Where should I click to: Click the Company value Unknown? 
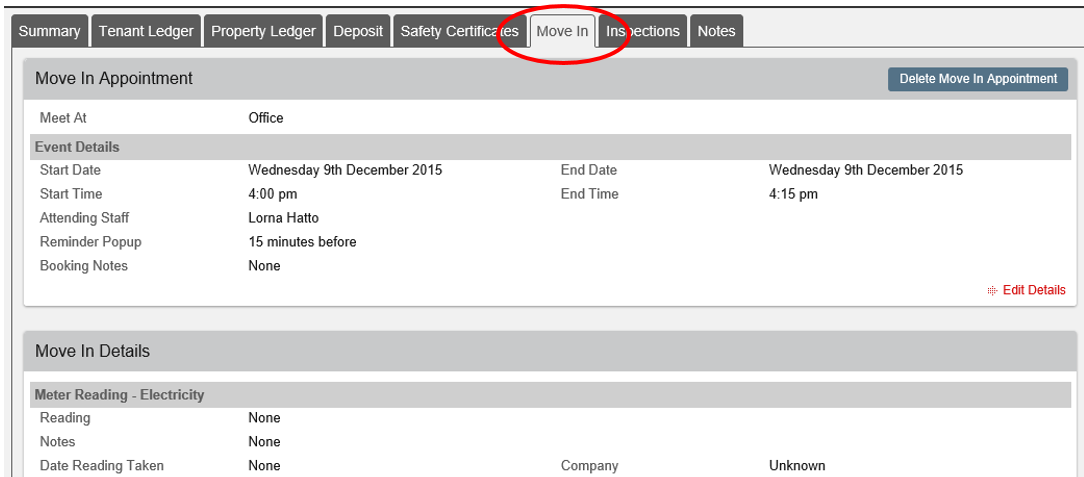[x=797, y=466]
